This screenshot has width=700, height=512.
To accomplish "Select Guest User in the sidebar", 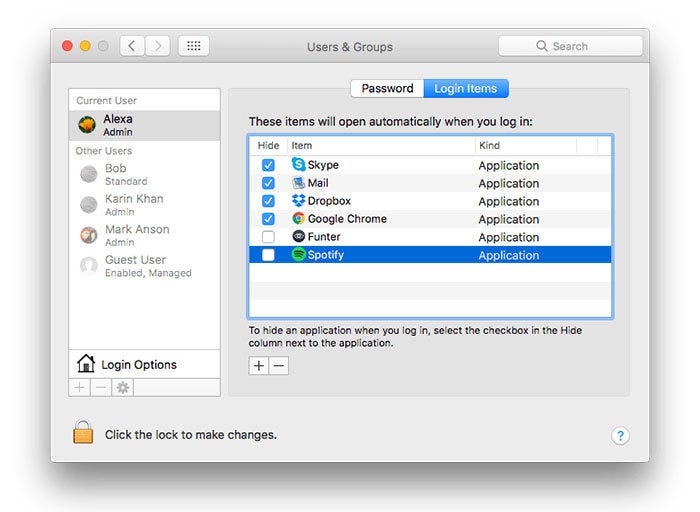I will click(144, 266).
